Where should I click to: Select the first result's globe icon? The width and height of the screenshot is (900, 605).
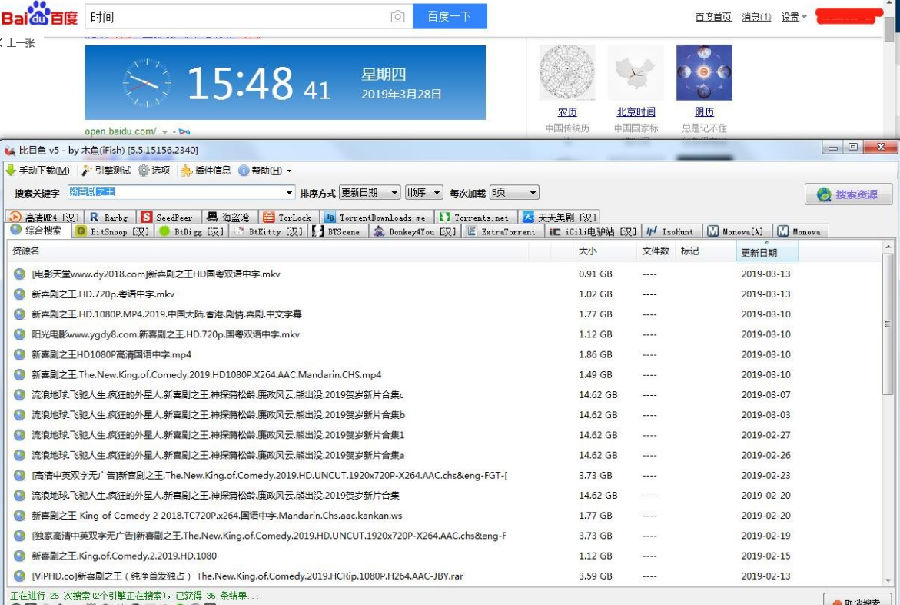(20, 274)
